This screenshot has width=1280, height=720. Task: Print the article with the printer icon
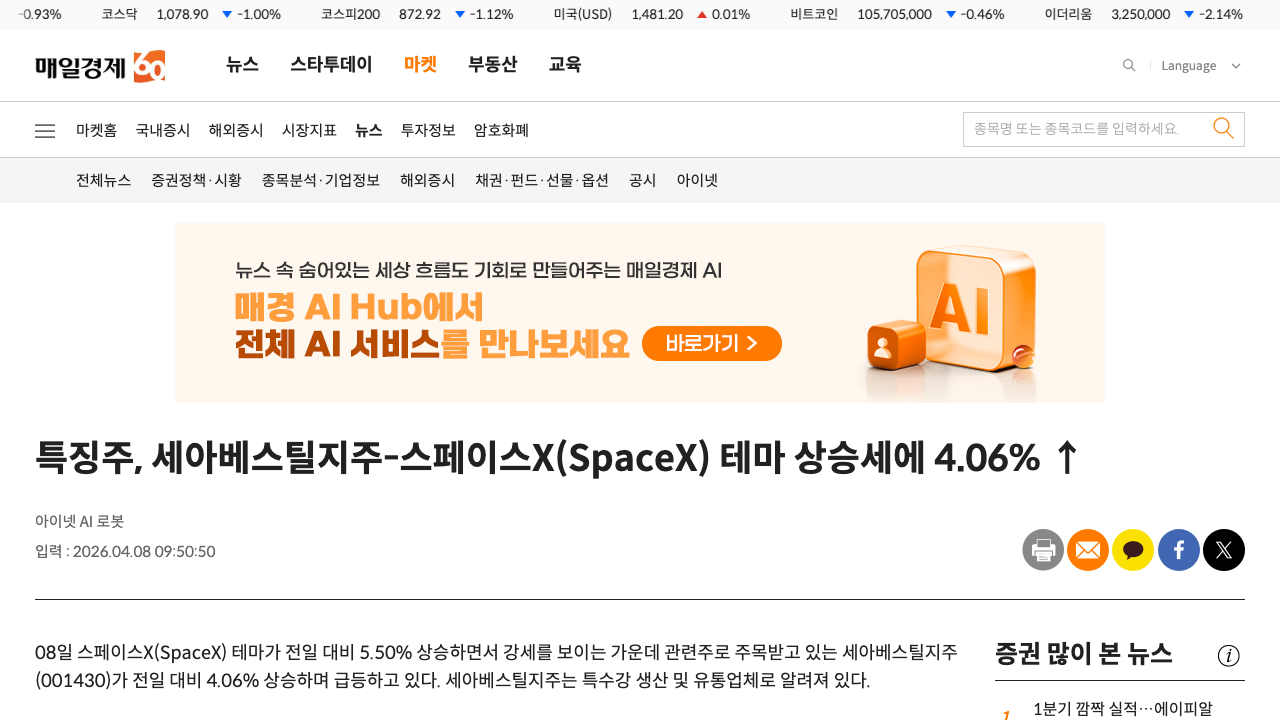(1043, 550)
